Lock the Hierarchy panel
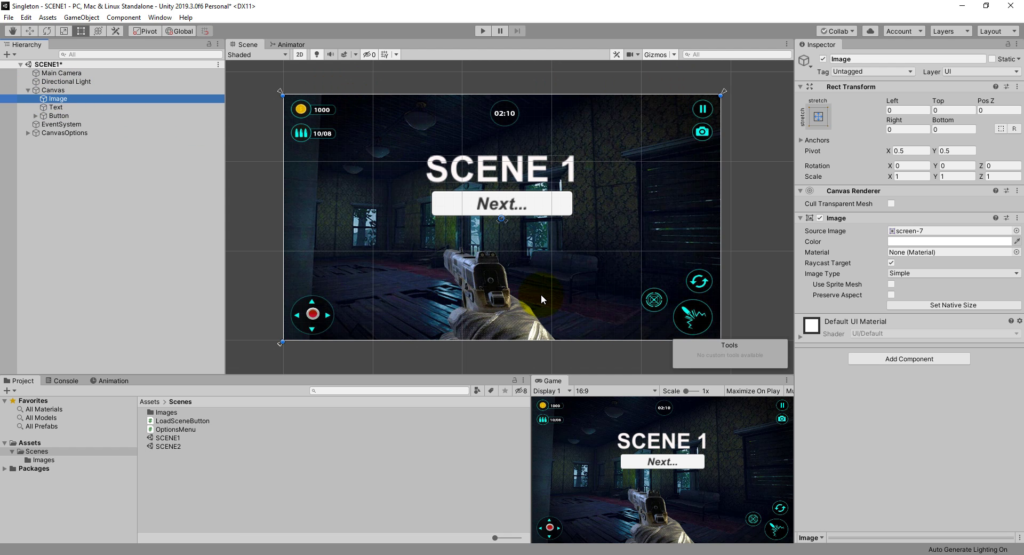 (209, 44)
